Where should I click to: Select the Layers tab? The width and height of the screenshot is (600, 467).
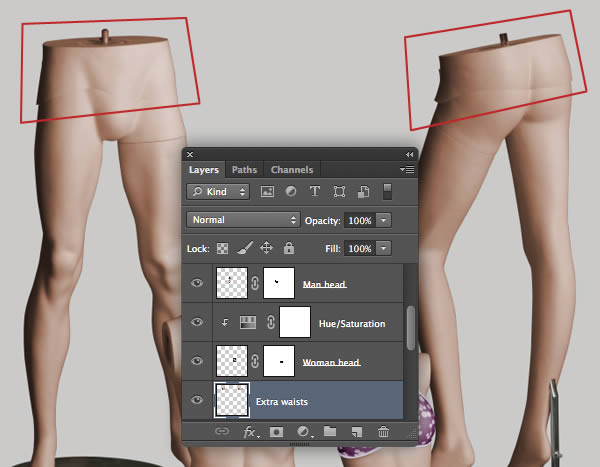(x=204, y=170)
